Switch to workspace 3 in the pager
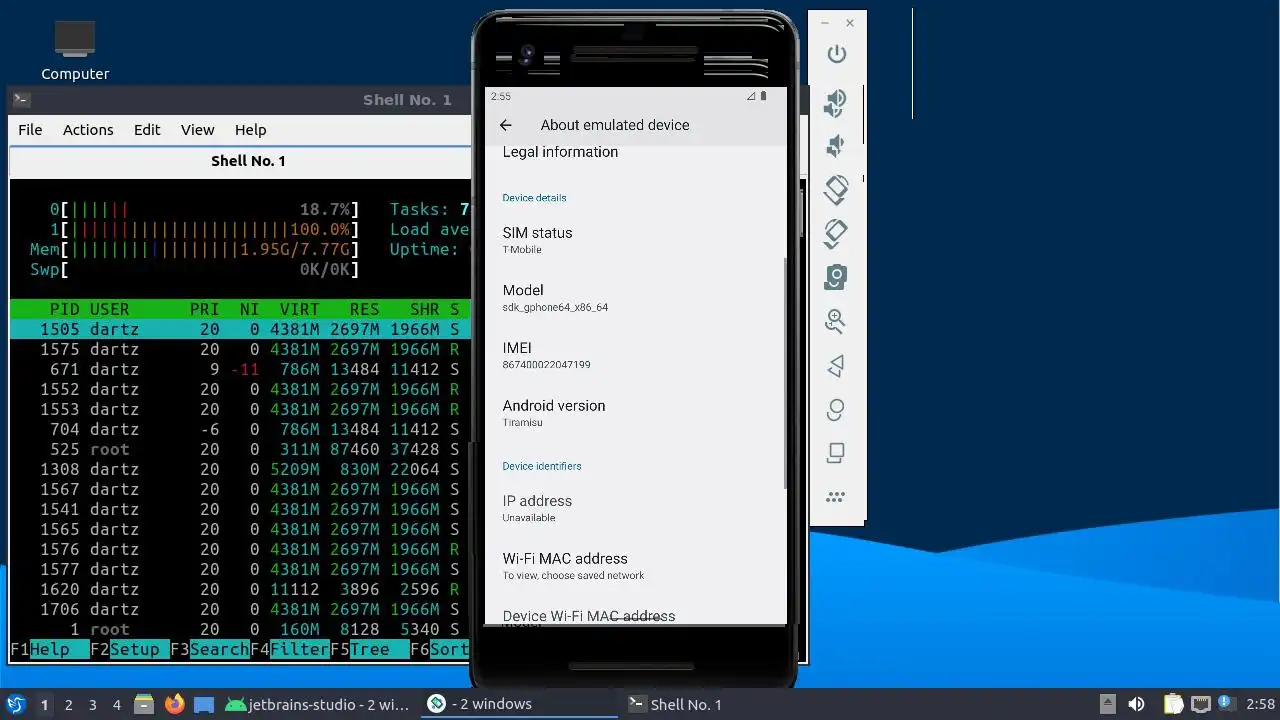 click(92, 704)
